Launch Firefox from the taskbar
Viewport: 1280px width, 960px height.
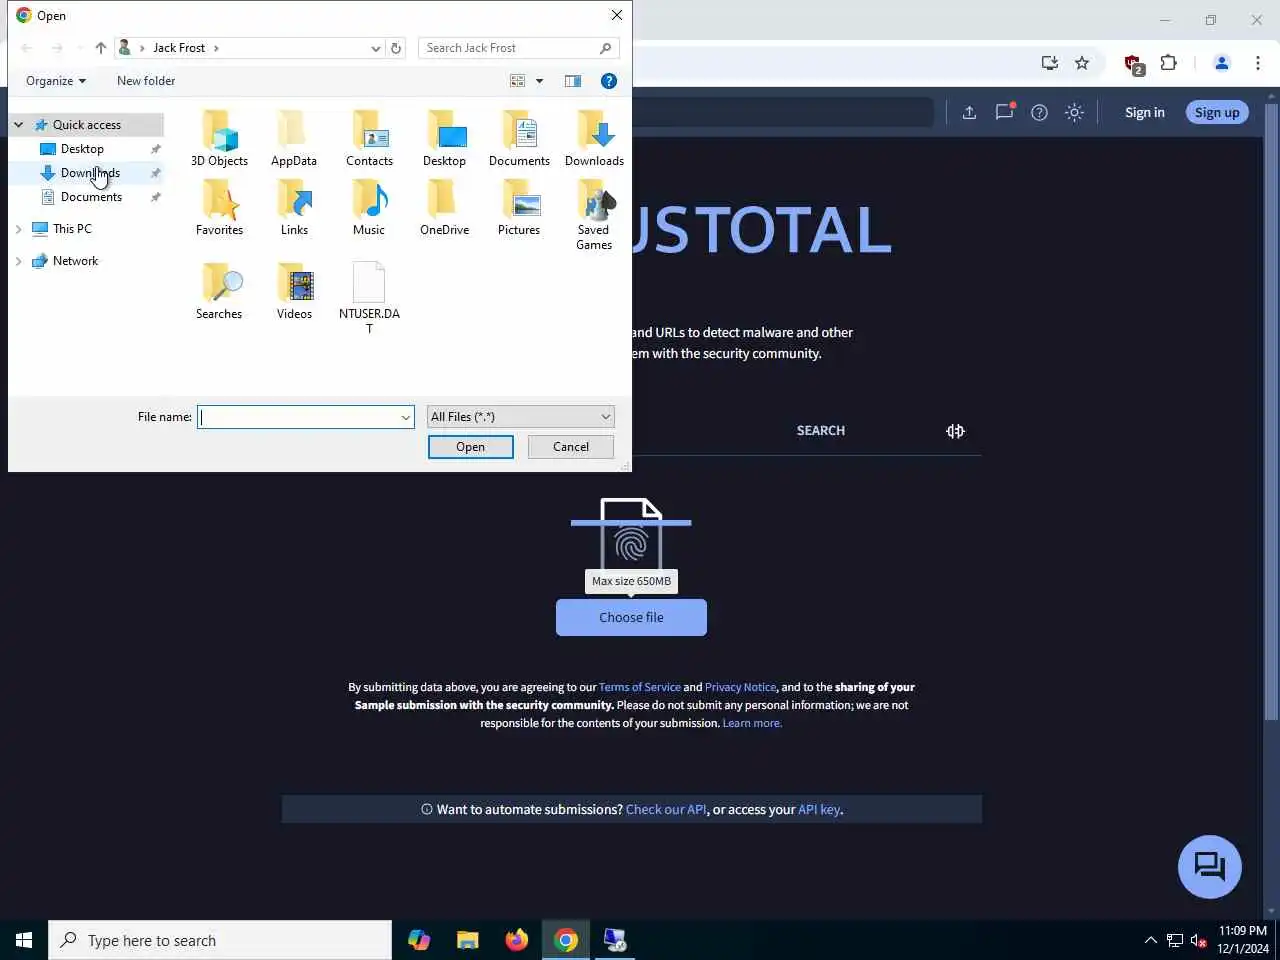516,940
